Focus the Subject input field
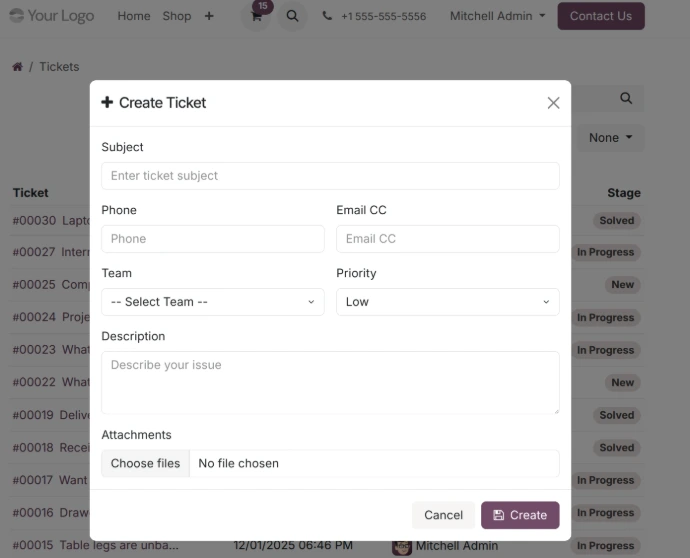Screen dimensions: 690x558 click(330, 176)
